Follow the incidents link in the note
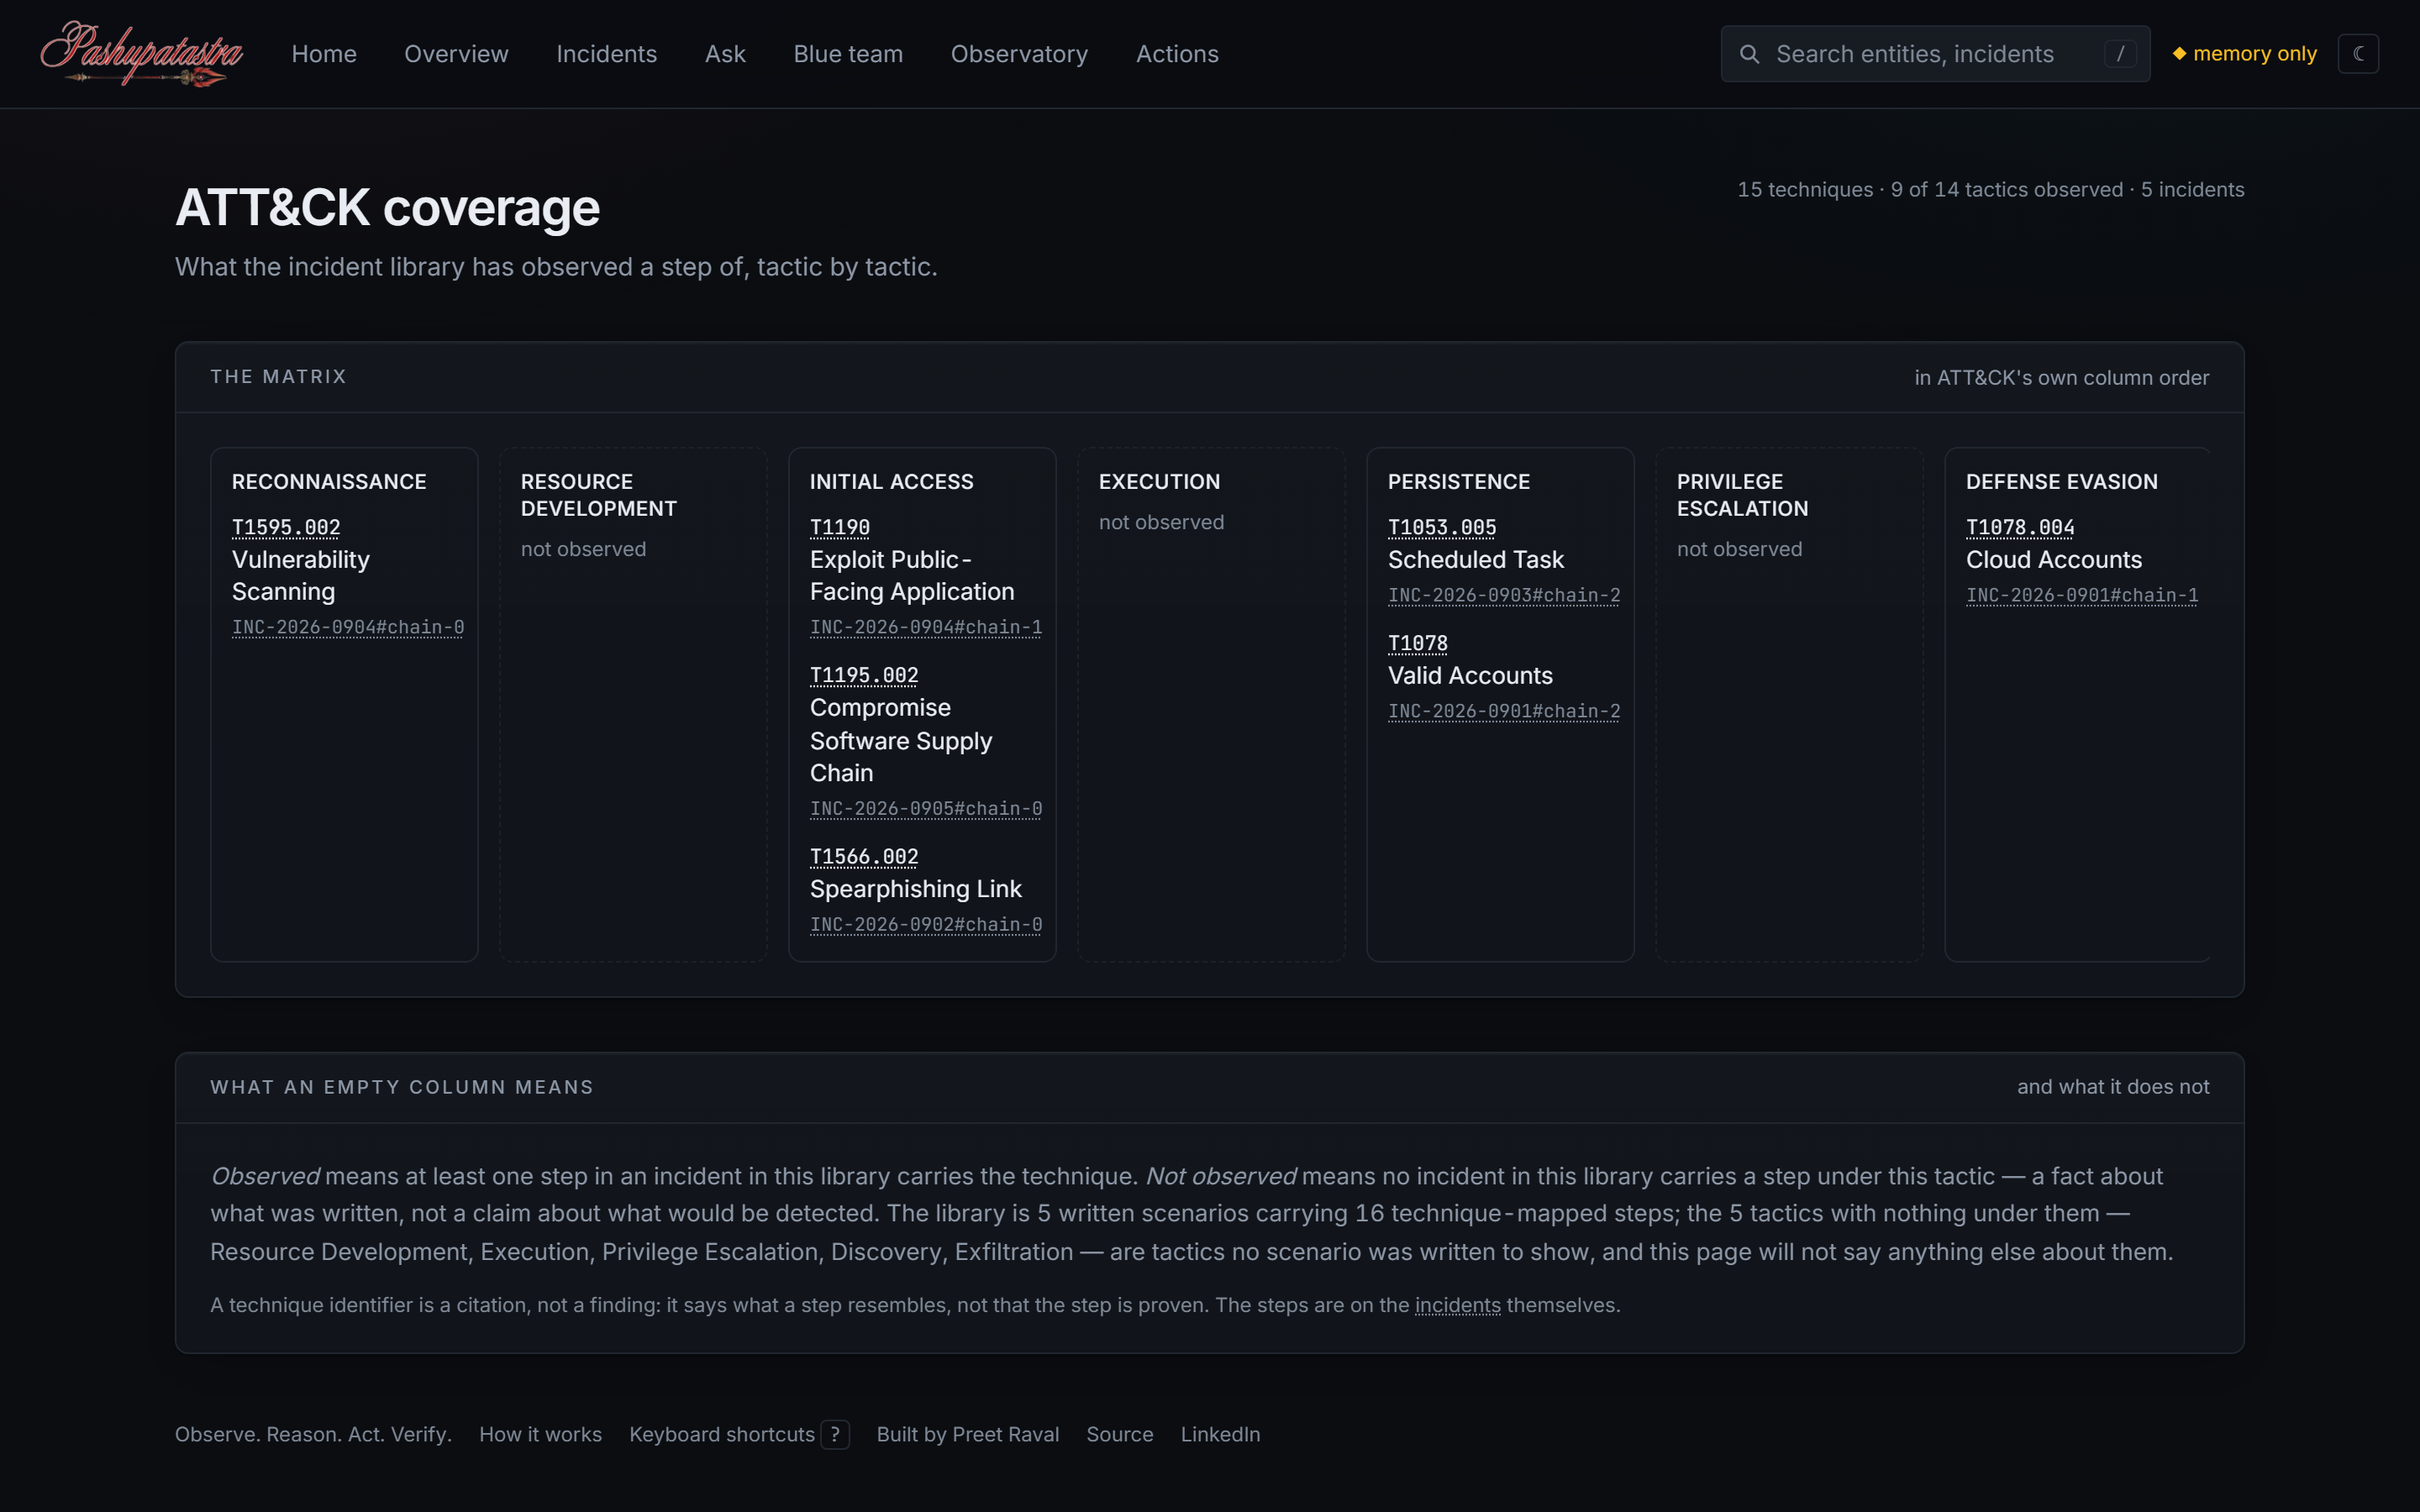The height and width of the screenshot is (1512, 2420). (x=1457, y=1305)
